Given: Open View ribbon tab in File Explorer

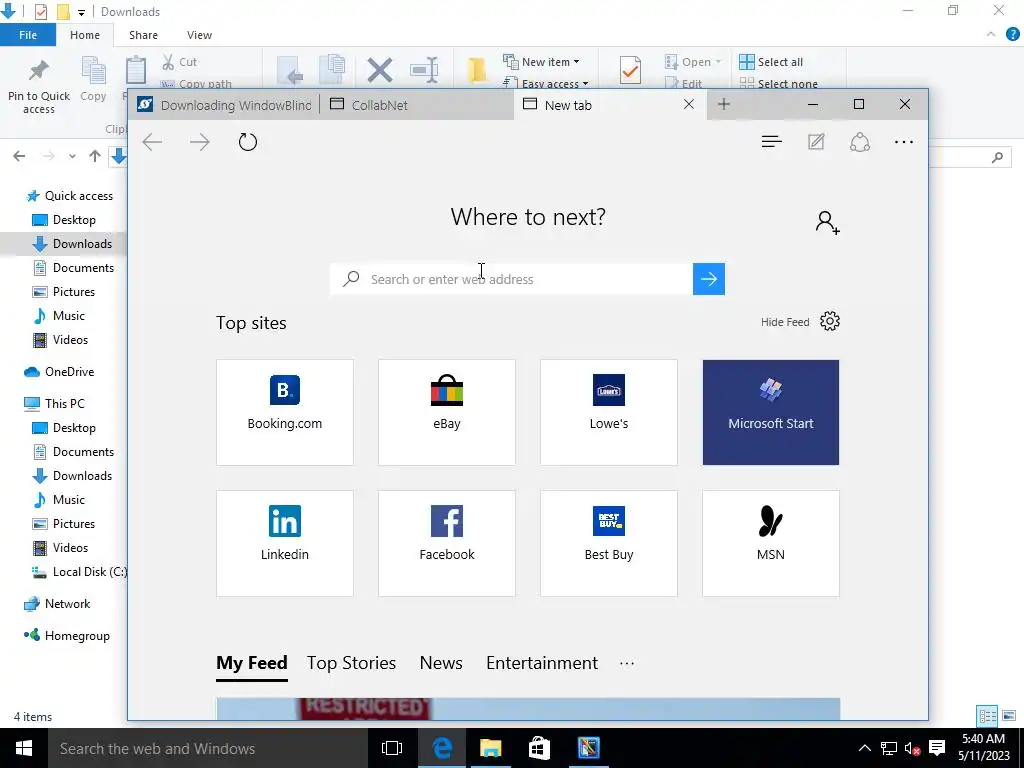Looking at the screenshot, I should [199, 35].
